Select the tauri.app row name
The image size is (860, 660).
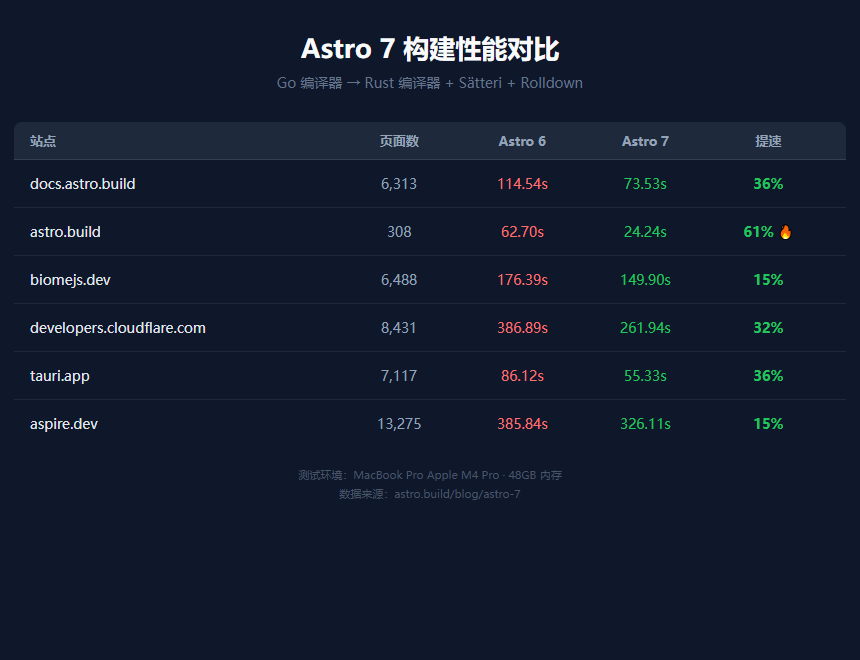coord(60,376)
